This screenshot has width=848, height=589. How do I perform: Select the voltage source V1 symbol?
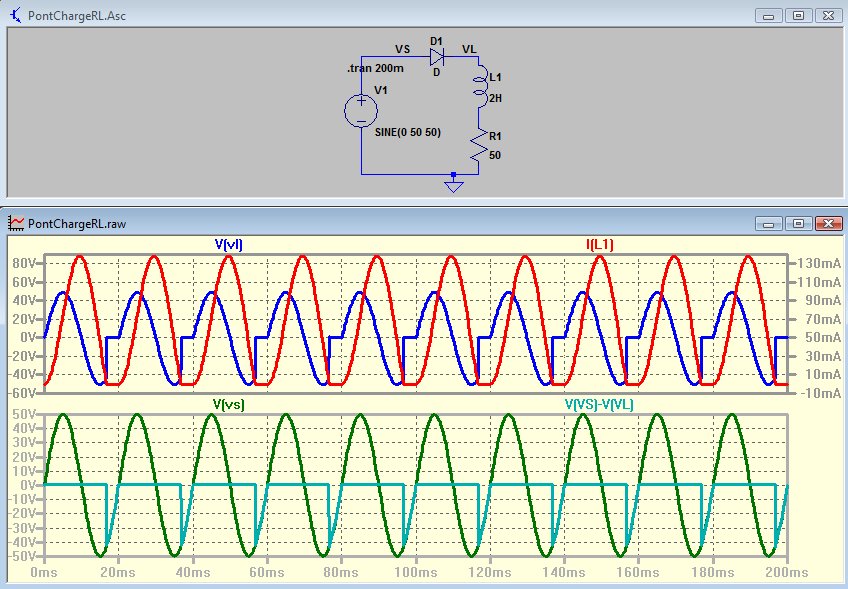click(361, 110)
